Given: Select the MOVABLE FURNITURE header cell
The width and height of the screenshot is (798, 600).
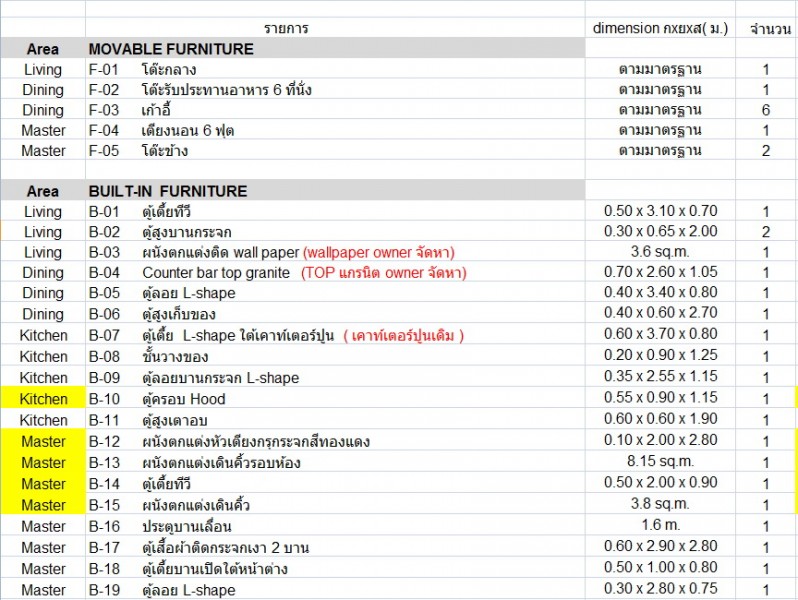Looking at the screenshot, I should (x=335, y=49).
